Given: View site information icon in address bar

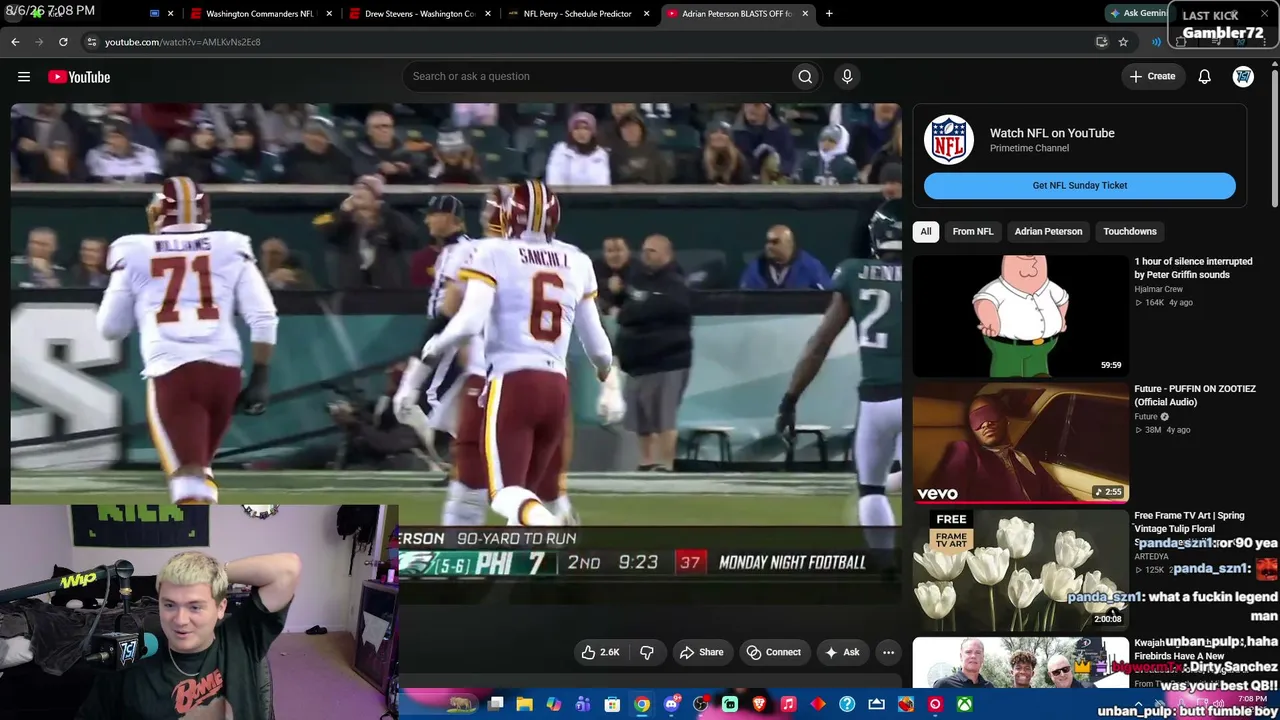Looking at the screenshot, I should click(91, 42).
